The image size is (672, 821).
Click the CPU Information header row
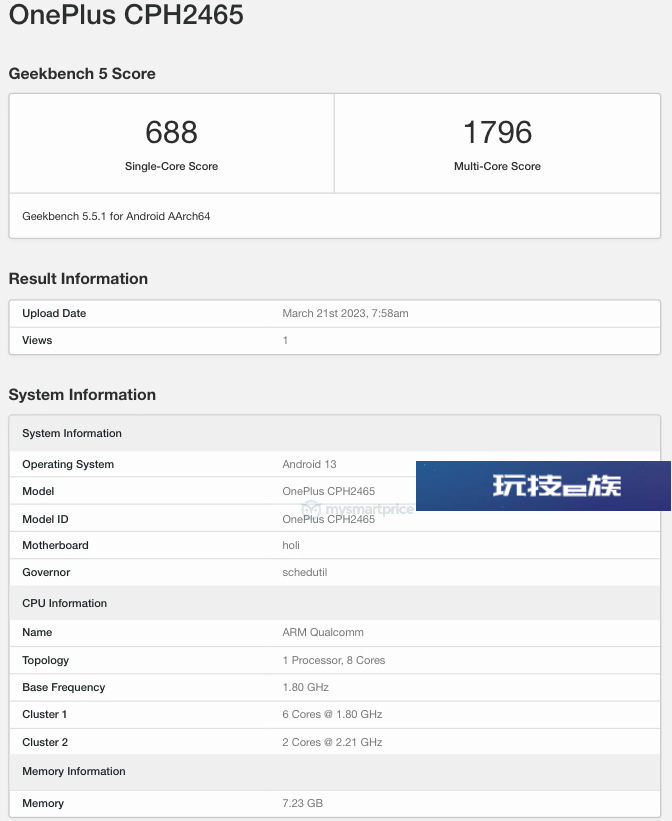tap(335, 603)
